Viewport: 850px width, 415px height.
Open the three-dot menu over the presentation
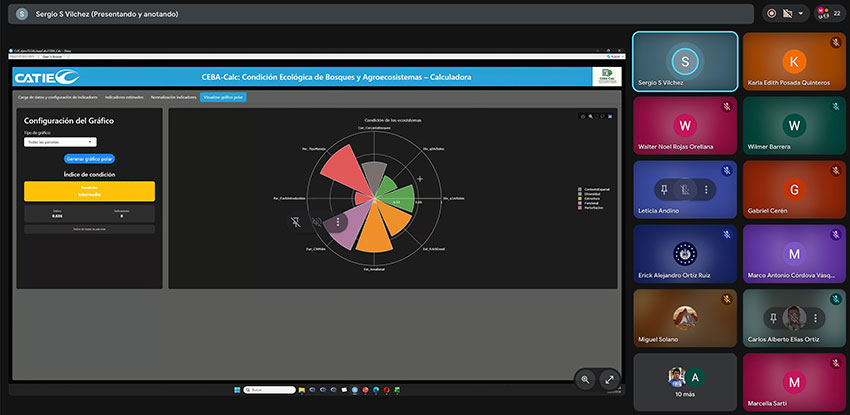coord(339,222)
